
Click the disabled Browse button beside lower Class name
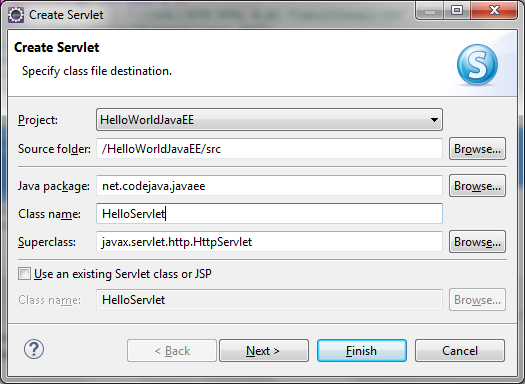coord(477,300)
